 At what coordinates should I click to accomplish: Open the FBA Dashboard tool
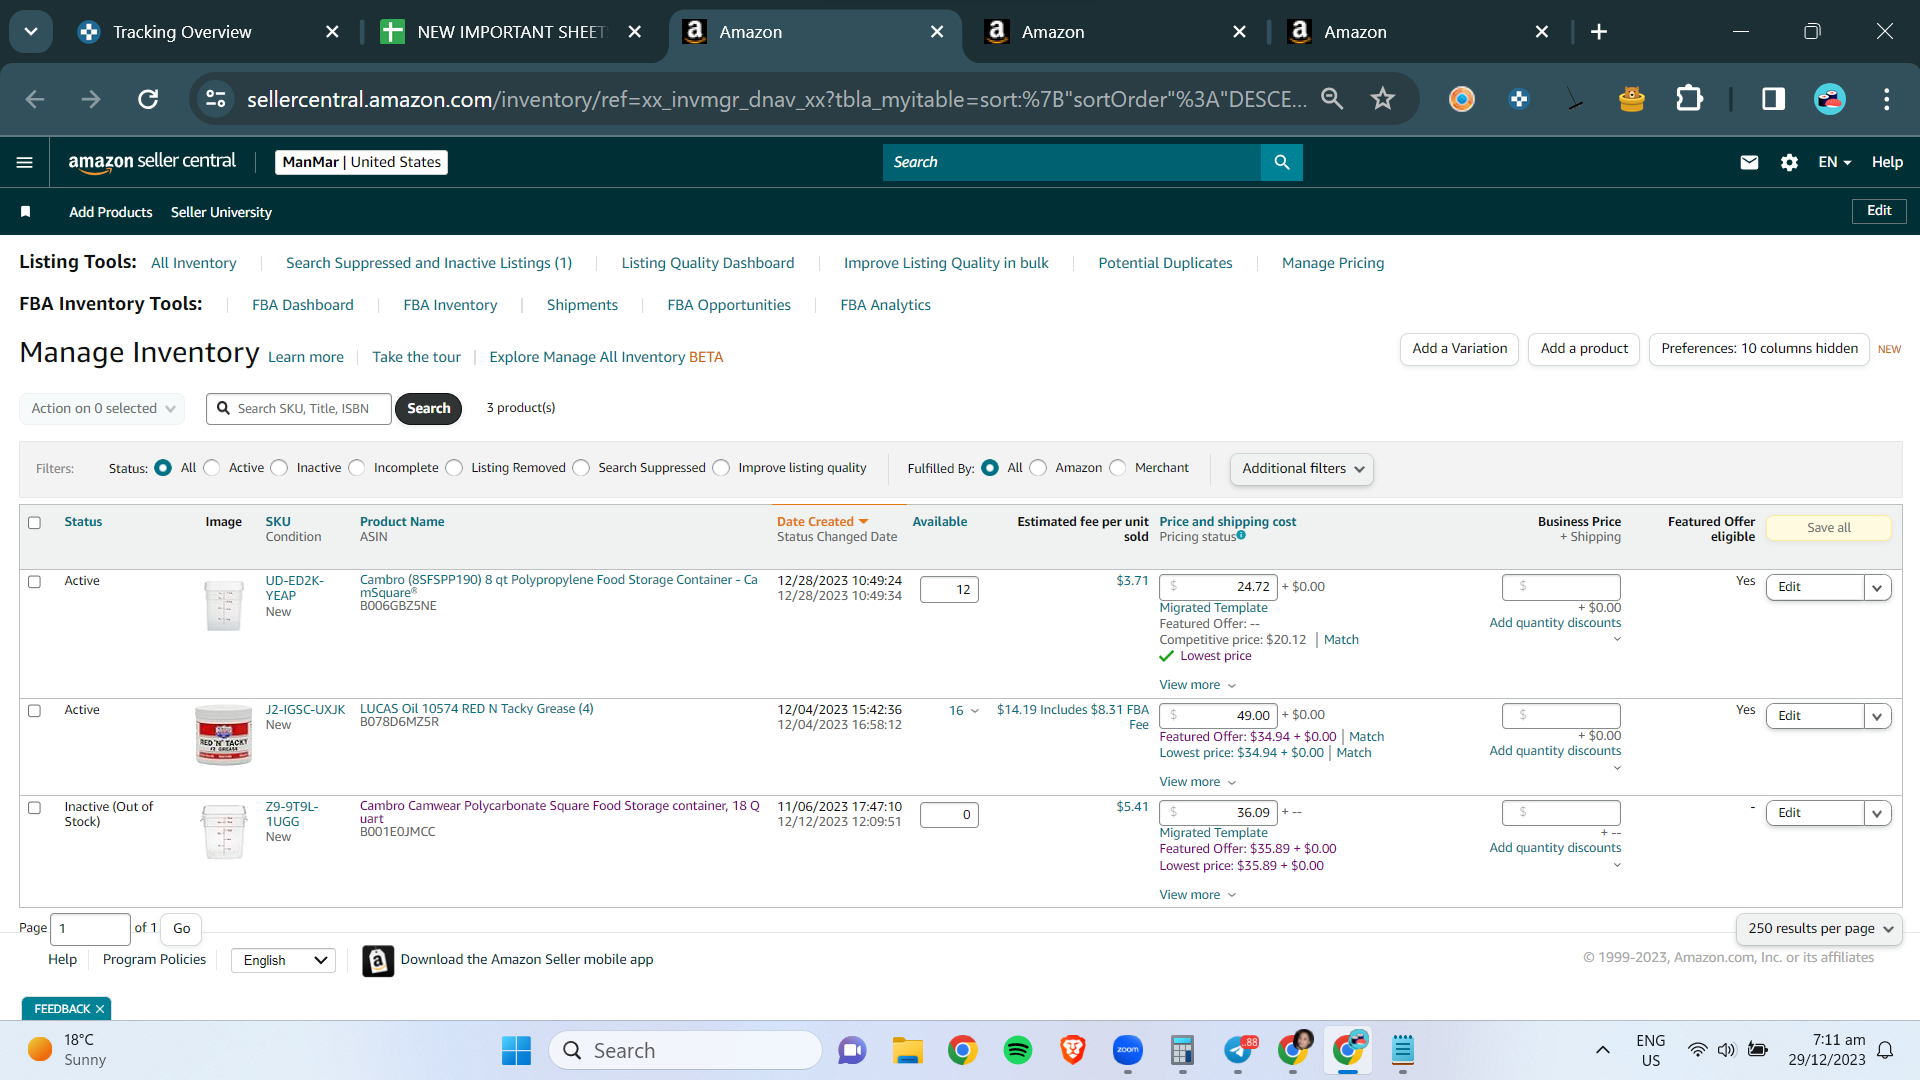click(x=303, y=305)
